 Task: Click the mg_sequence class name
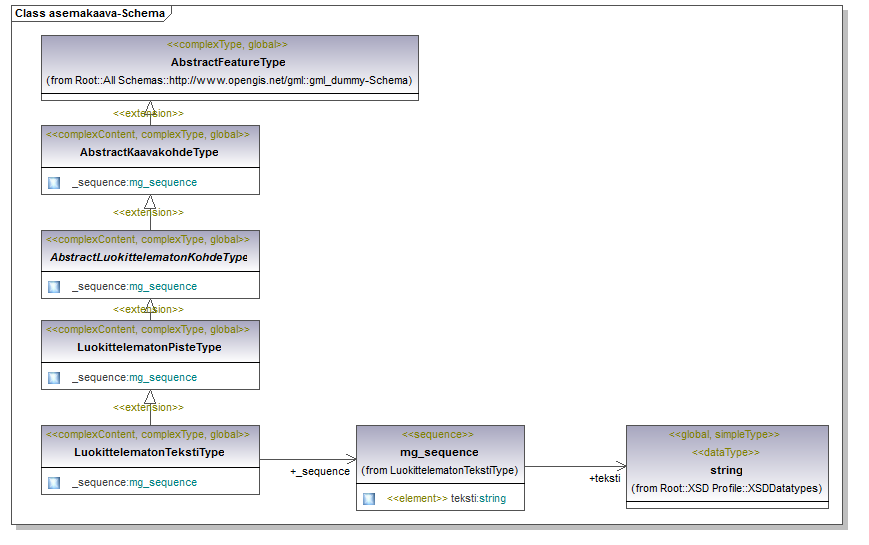pyautogui.click(x=439, y=452)
